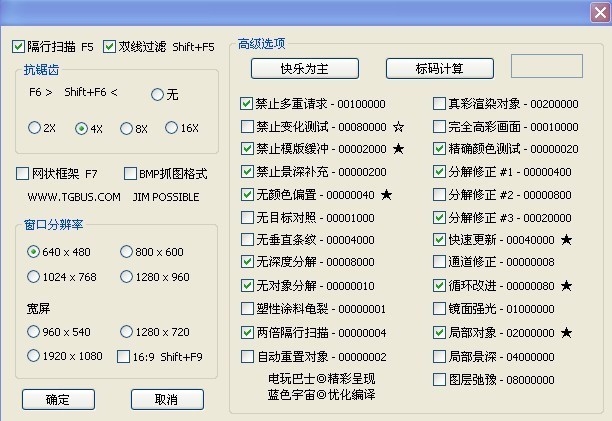Image resolution: width=612 pixels, height=421 pixels.
Task: Choose 960 x 540 widescreen resolution
Action: click(34, 332)
